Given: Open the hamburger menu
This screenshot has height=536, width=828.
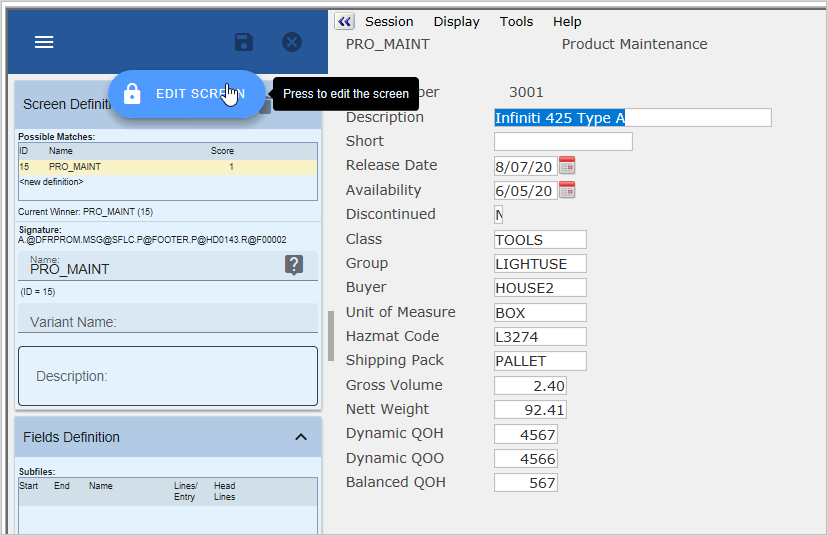Looking at the screenshot, I should click(44, 42).
